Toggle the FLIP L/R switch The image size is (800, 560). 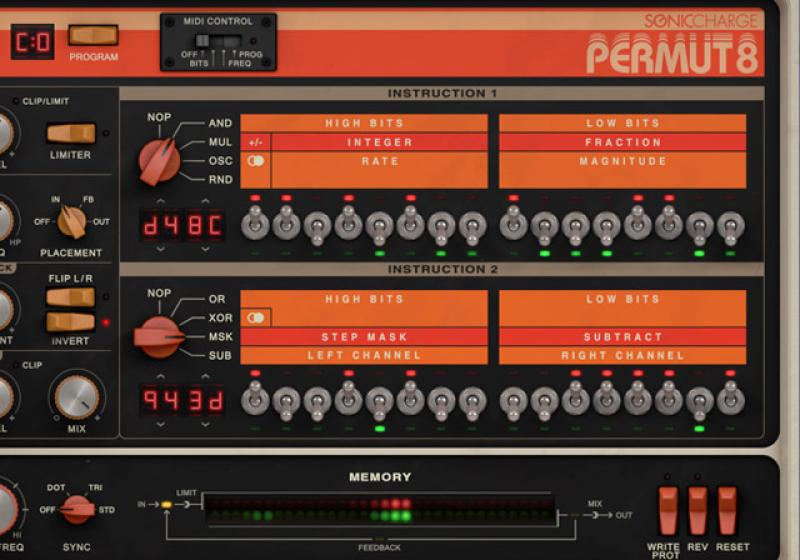point(70,297)
